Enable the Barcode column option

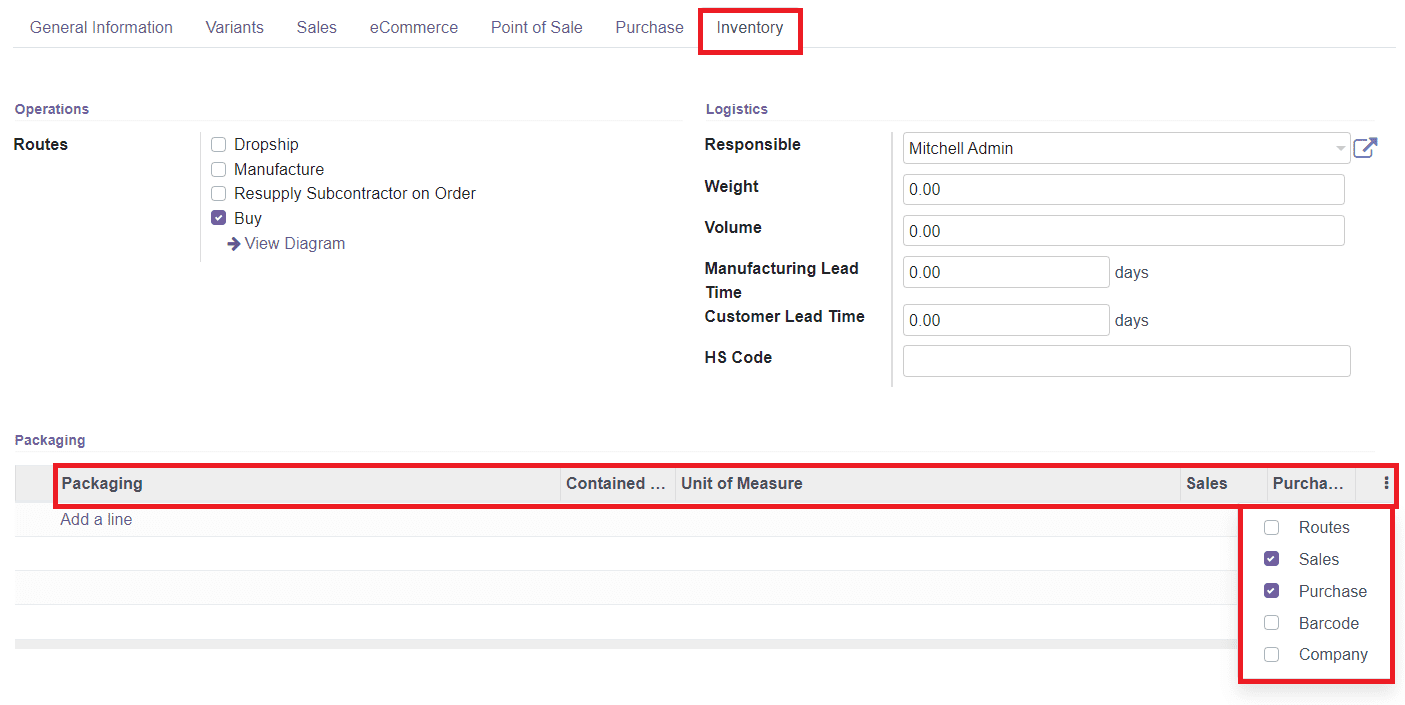click(1271, 622)
